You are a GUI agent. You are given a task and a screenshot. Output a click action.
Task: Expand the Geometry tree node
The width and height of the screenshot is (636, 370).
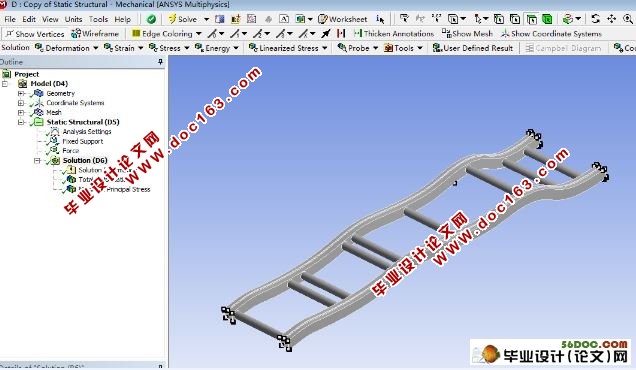(x=21, y=93)
